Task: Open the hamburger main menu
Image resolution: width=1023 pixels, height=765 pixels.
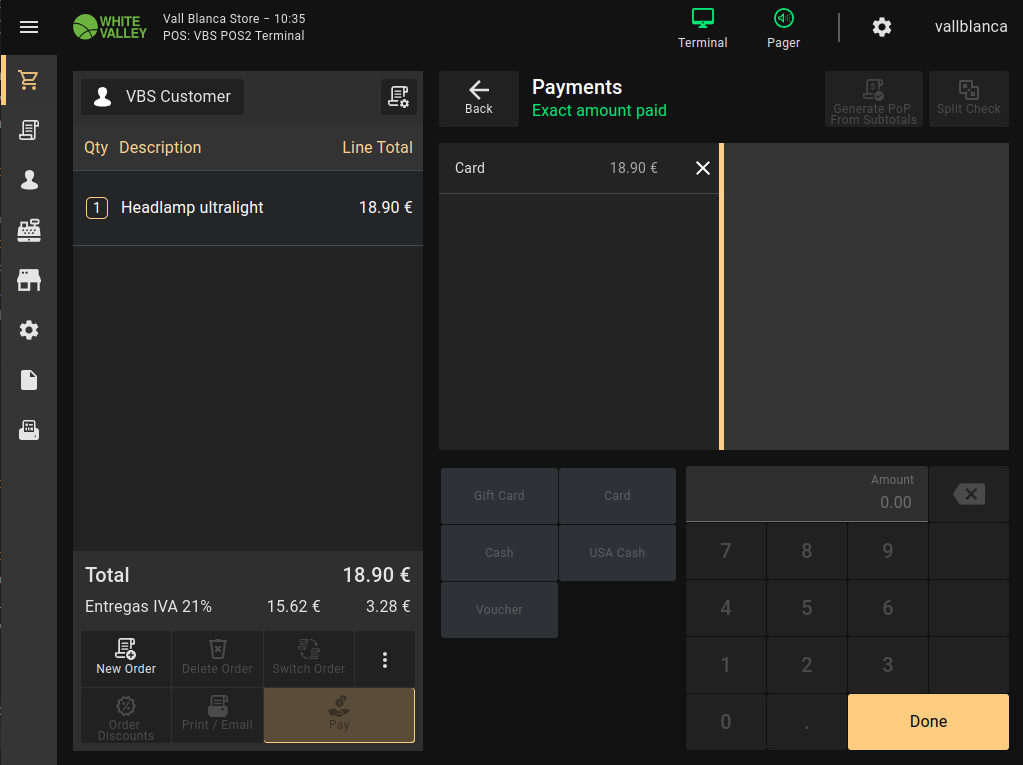Action: tap(29, 27)
